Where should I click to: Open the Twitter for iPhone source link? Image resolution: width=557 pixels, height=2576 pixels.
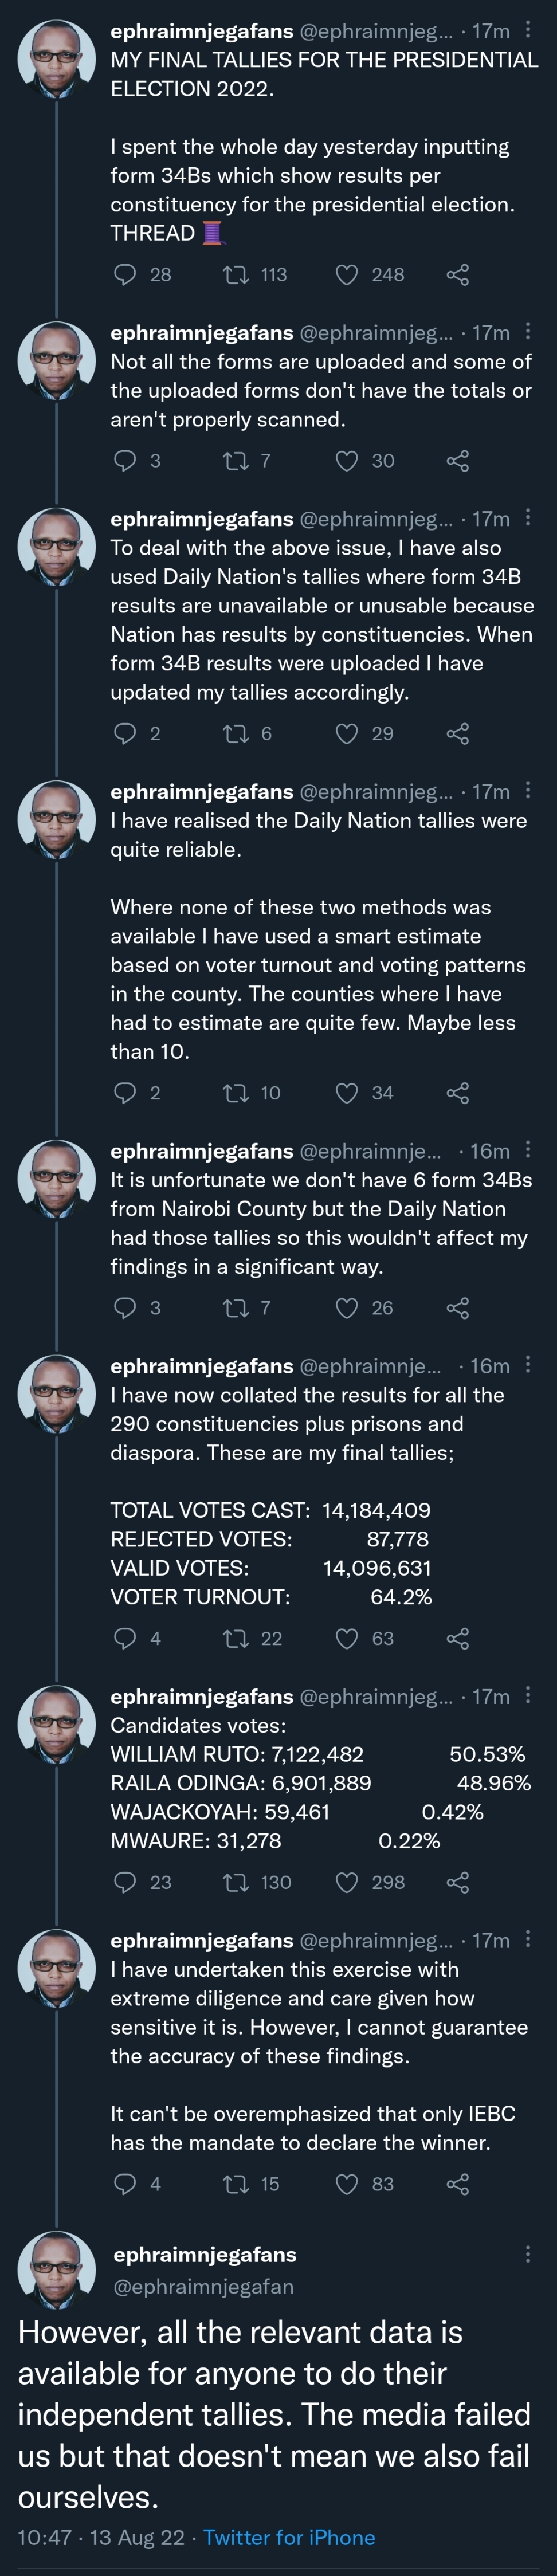coord(289,2537)
